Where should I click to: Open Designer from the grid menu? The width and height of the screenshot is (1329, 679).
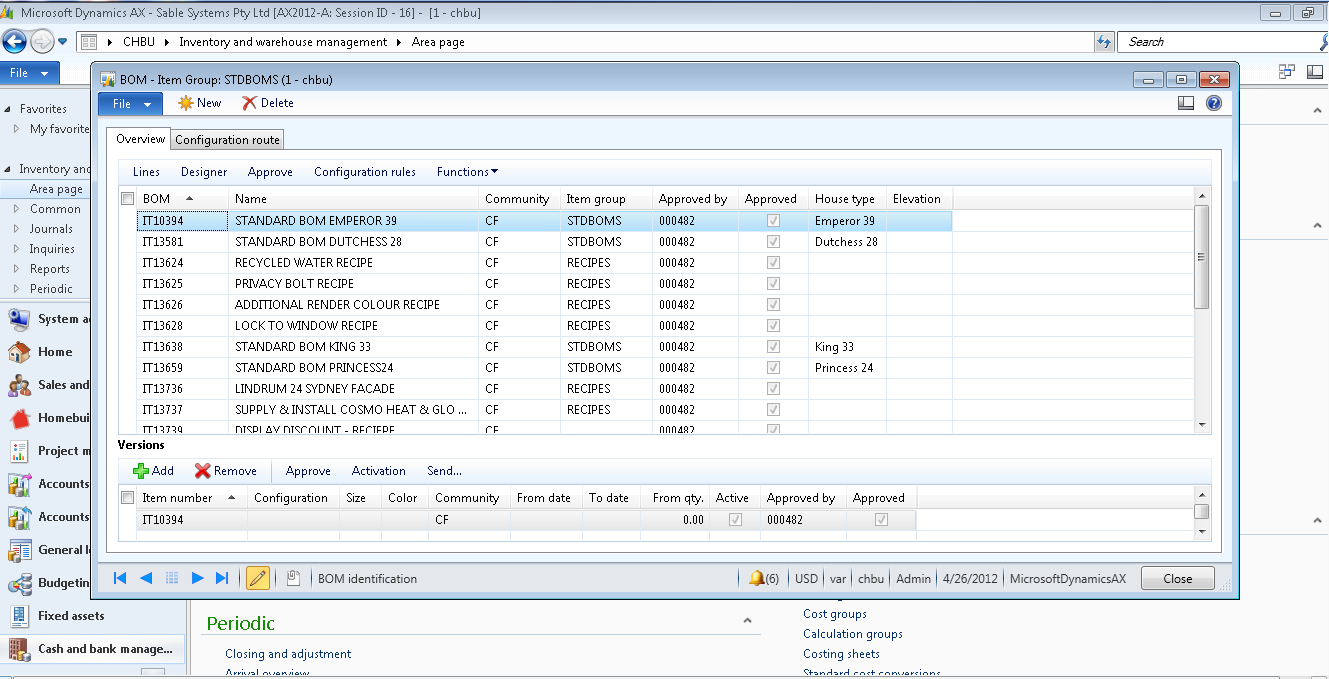(204, 172)
